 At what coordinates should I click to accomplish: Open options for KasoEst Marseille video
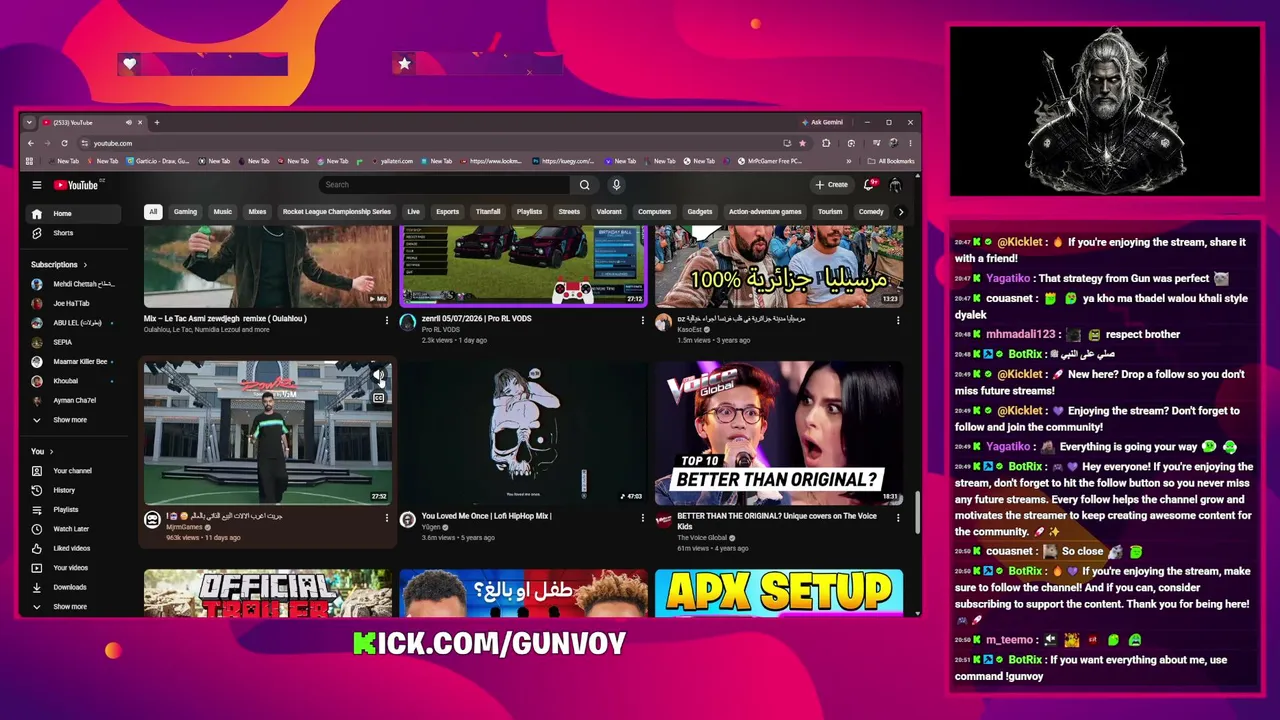tap(898, 320)
